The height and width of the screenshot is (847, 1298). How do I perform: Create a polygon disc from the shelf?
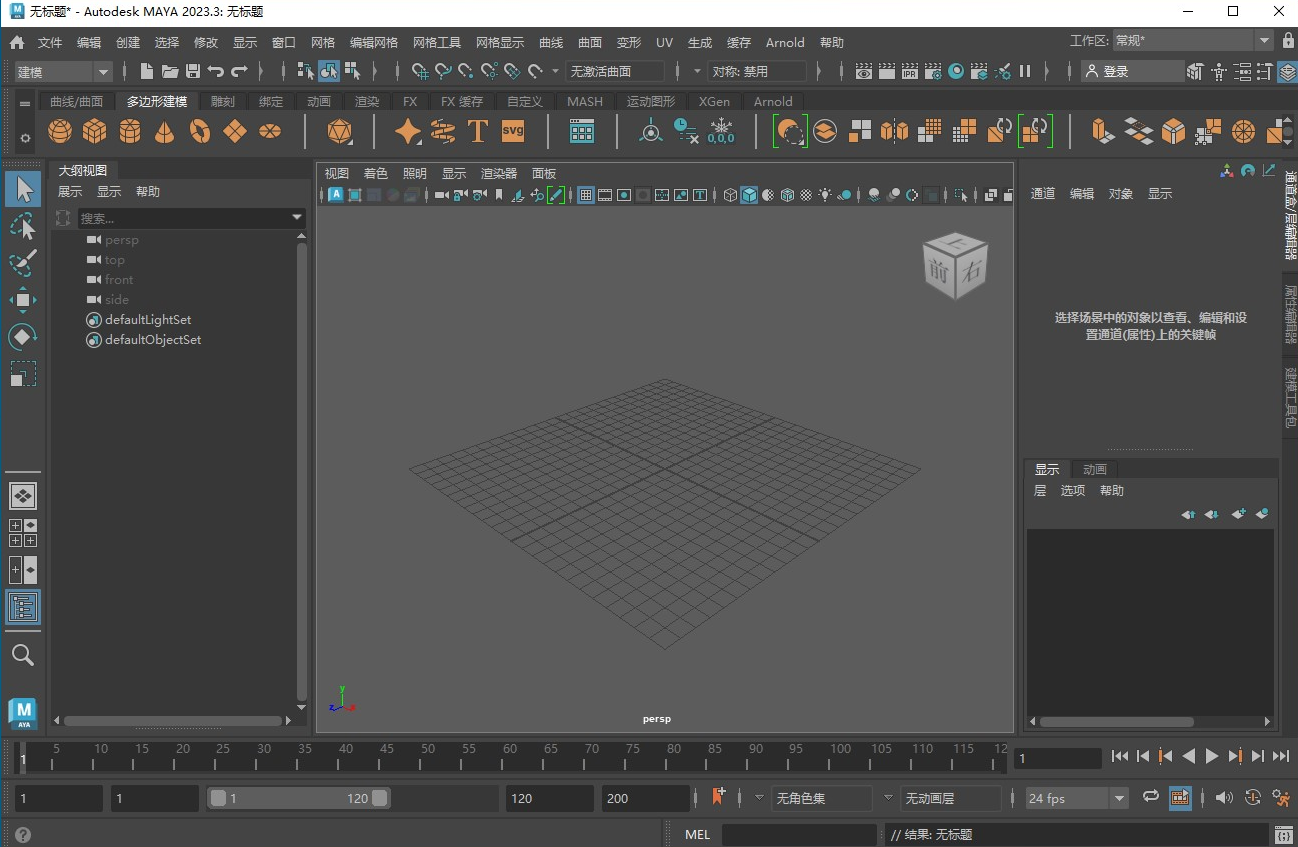coord(270,131)
